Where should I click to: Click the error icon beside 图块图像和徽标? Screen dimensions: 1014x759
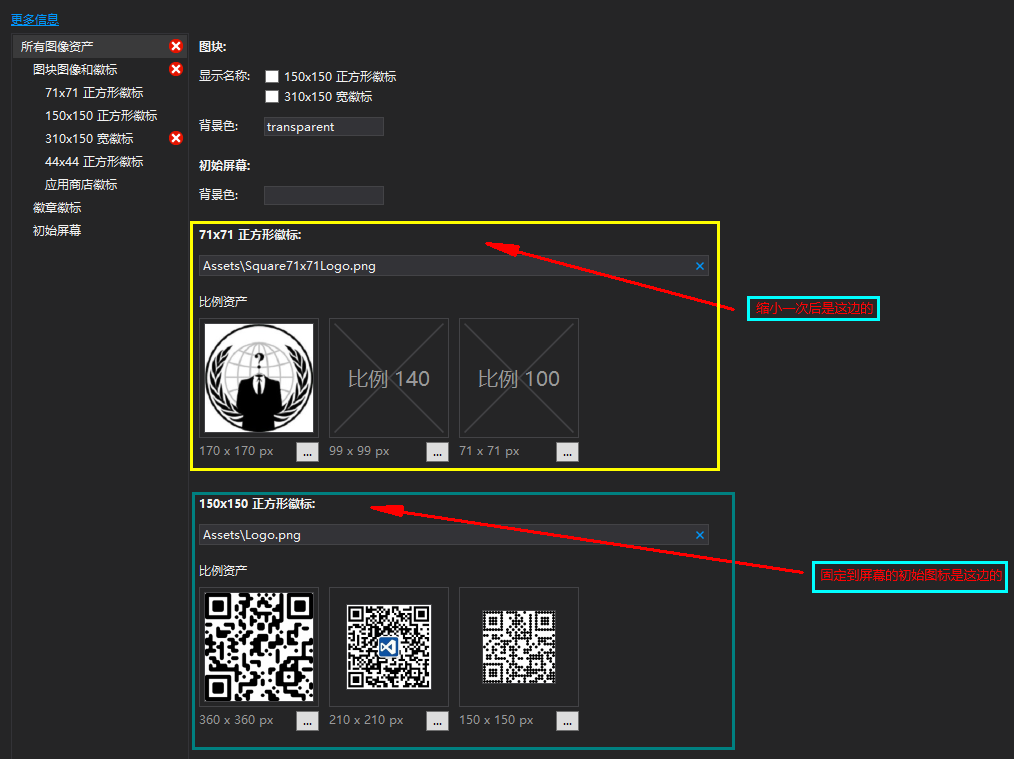[x=176, y=69]
